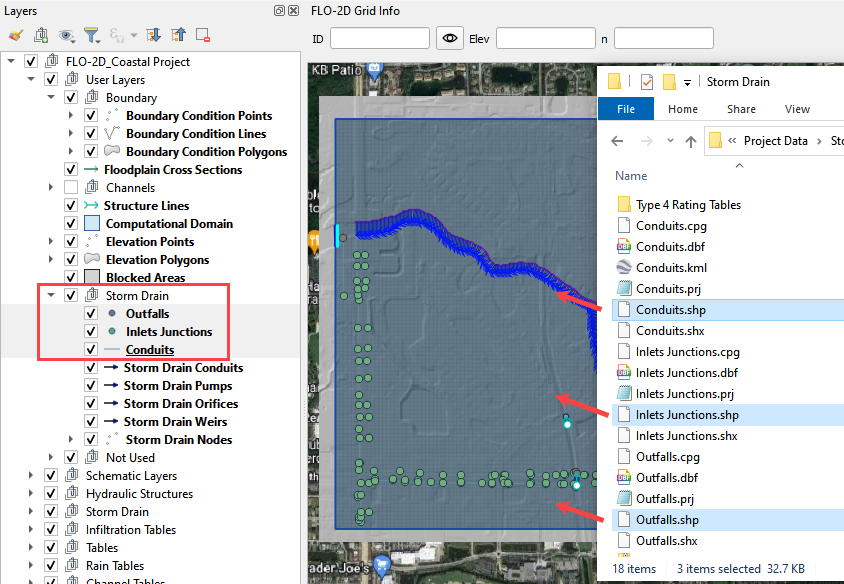Screen dimensions: 844x584
Task: Open the layer styling panel brush icon
Action: (16, 35)
